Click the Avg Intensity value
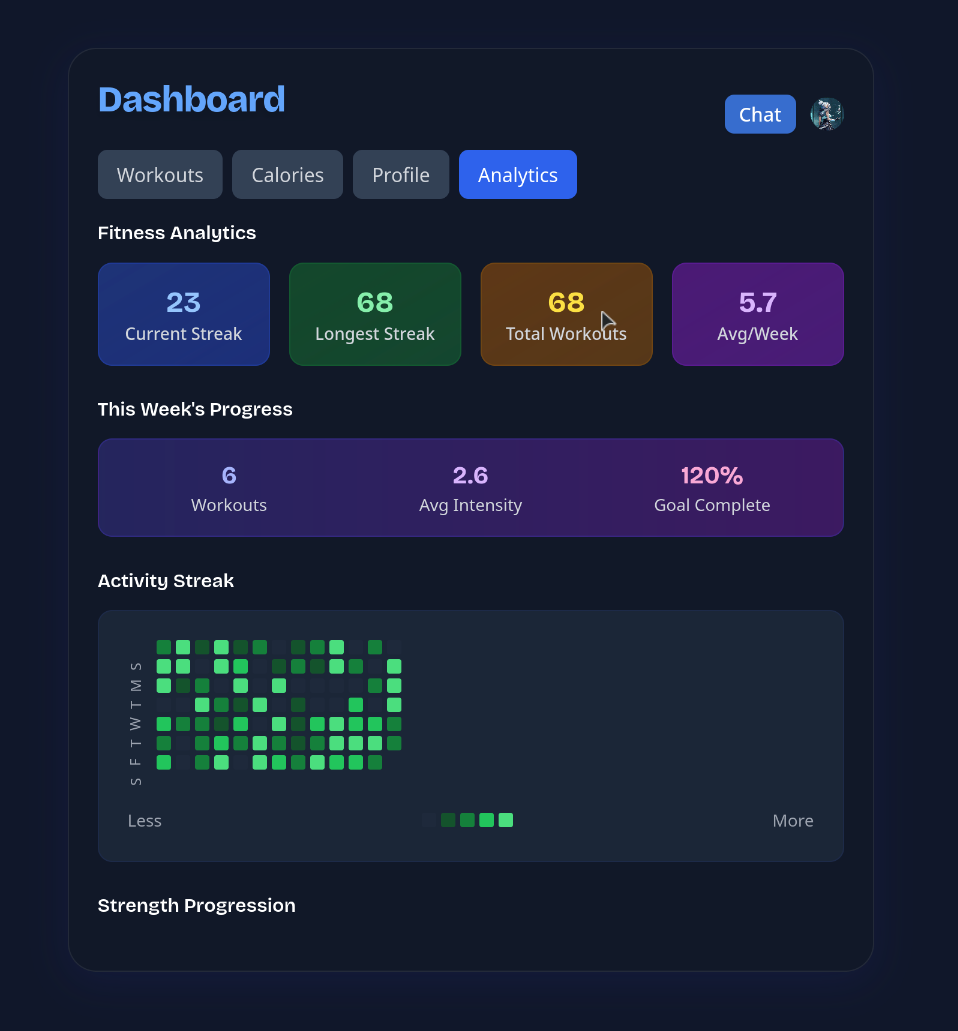 [x=470, y=475]
